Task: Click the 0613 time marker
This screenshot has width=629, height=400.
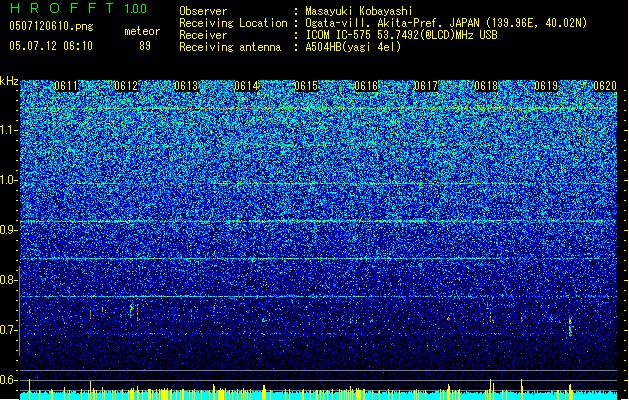Action: (x=186, y=86)
